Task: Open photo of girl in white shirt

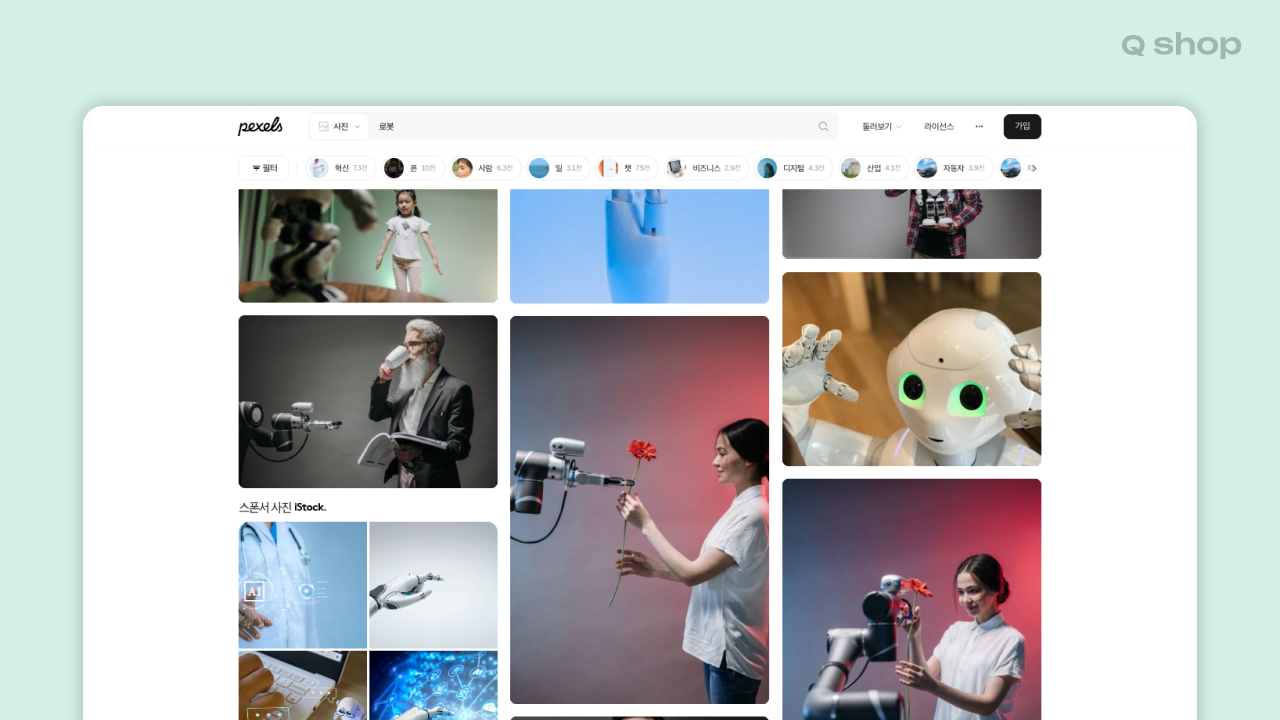Action: pos(368,245)
